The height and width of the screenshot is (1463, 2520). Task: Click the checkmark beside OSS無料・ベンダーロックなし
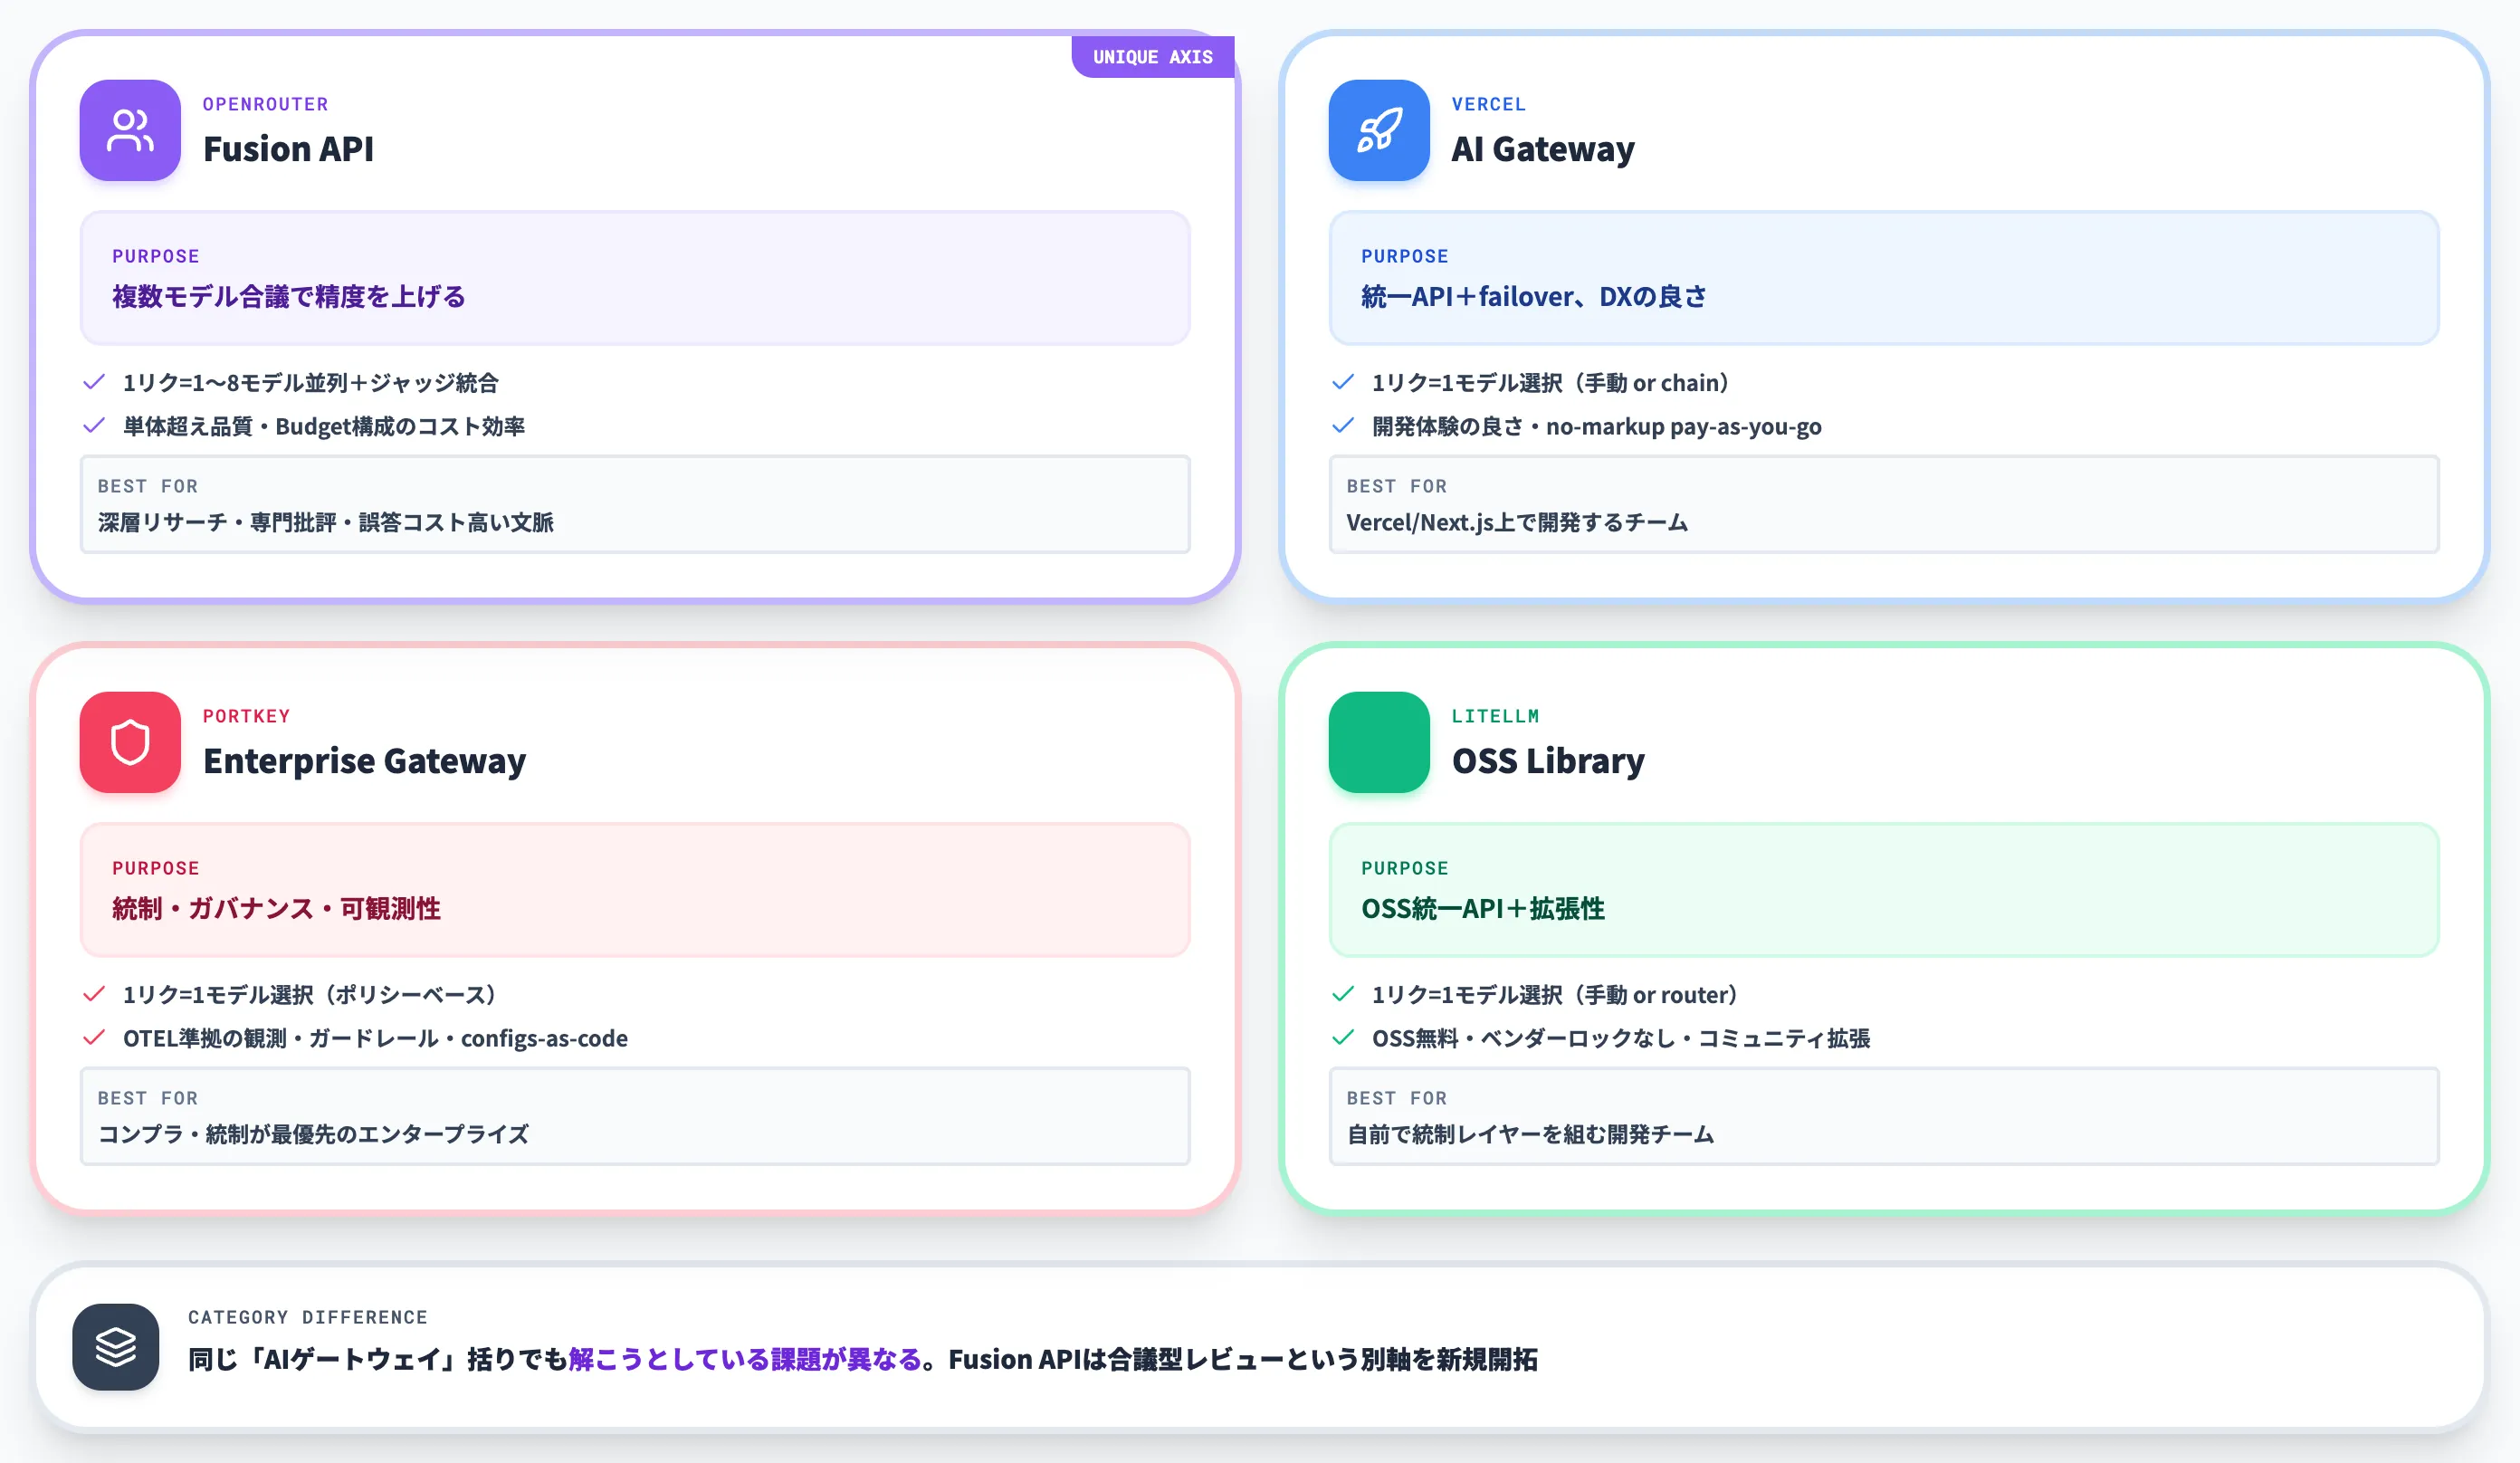point(1343,1038)
